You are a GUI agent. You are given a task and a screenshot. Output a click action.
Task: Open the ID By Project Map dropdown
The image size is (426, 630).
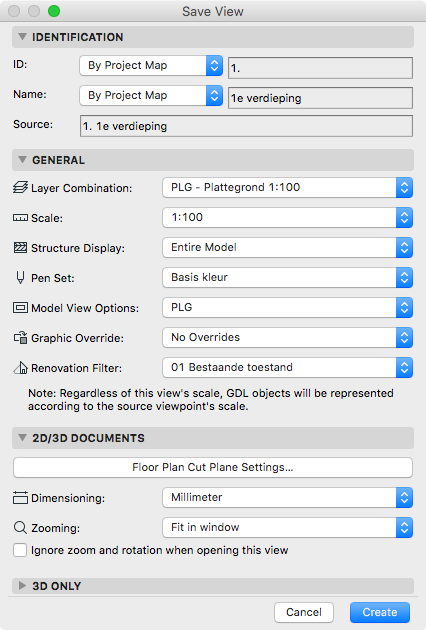click(x=151, y=65)
